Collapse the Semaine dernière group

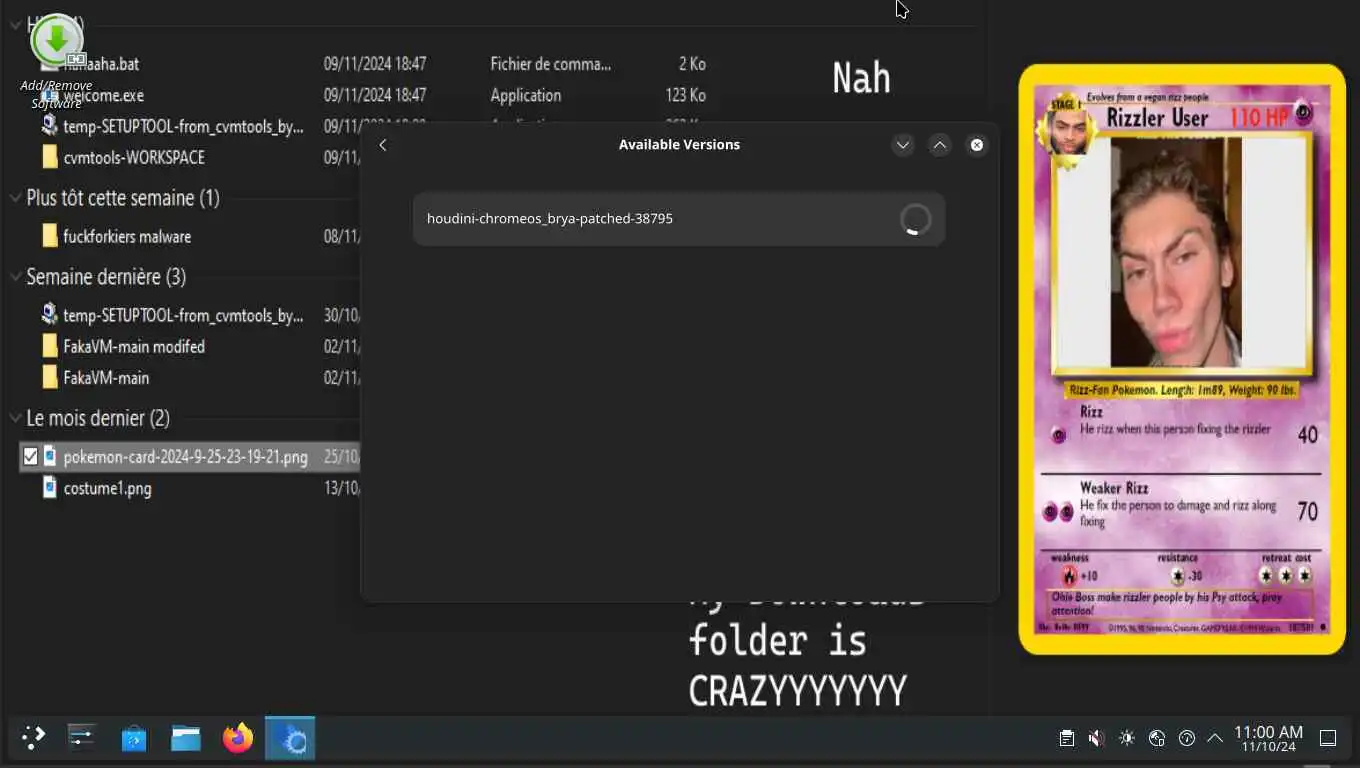point(16,277)
